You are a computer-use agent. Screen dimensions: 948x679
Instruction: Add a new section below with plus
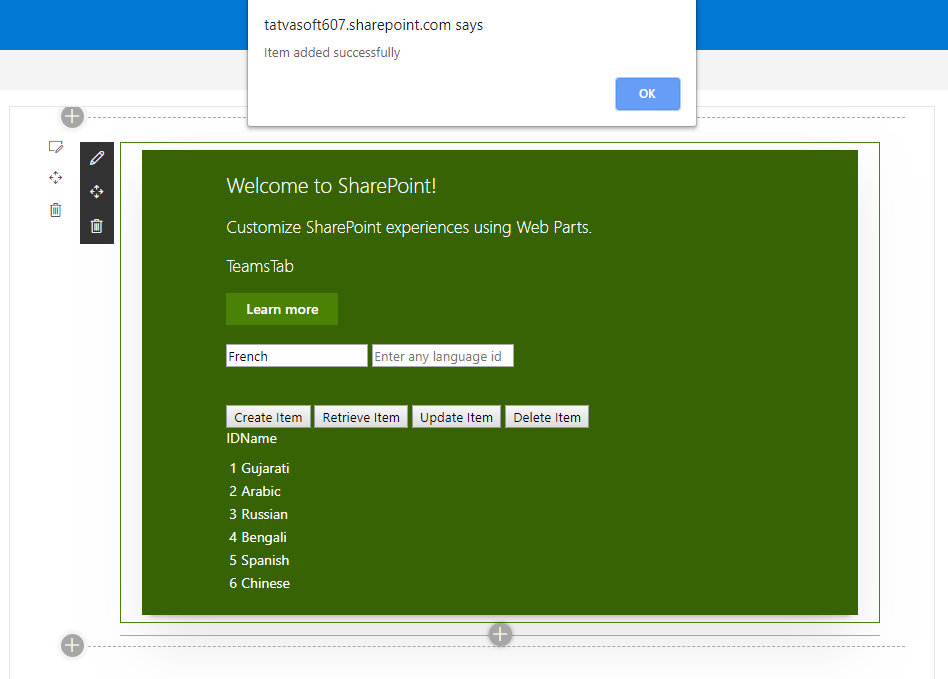pos(72,645)
